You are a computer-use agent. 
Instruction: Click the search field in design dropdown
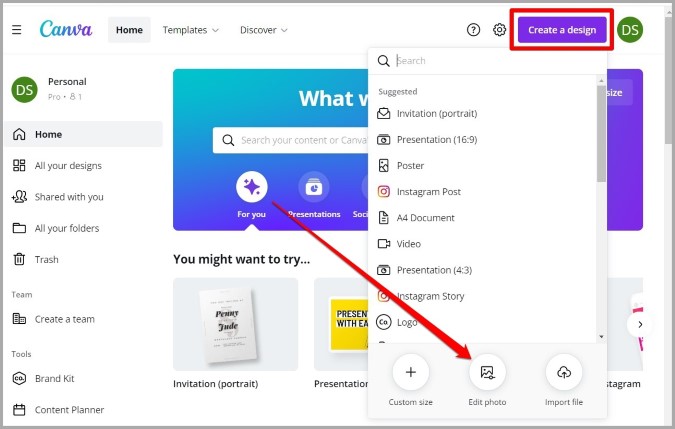(x=487, y=61)
